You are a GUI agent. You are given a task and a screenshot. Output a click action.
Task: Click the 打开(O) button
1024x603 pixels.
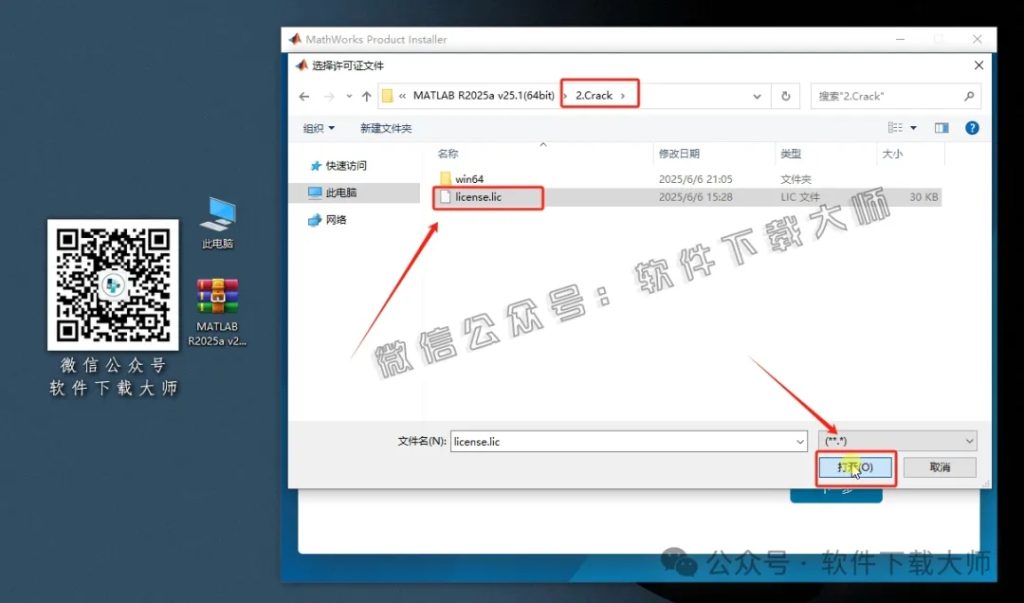pos(855,467)
